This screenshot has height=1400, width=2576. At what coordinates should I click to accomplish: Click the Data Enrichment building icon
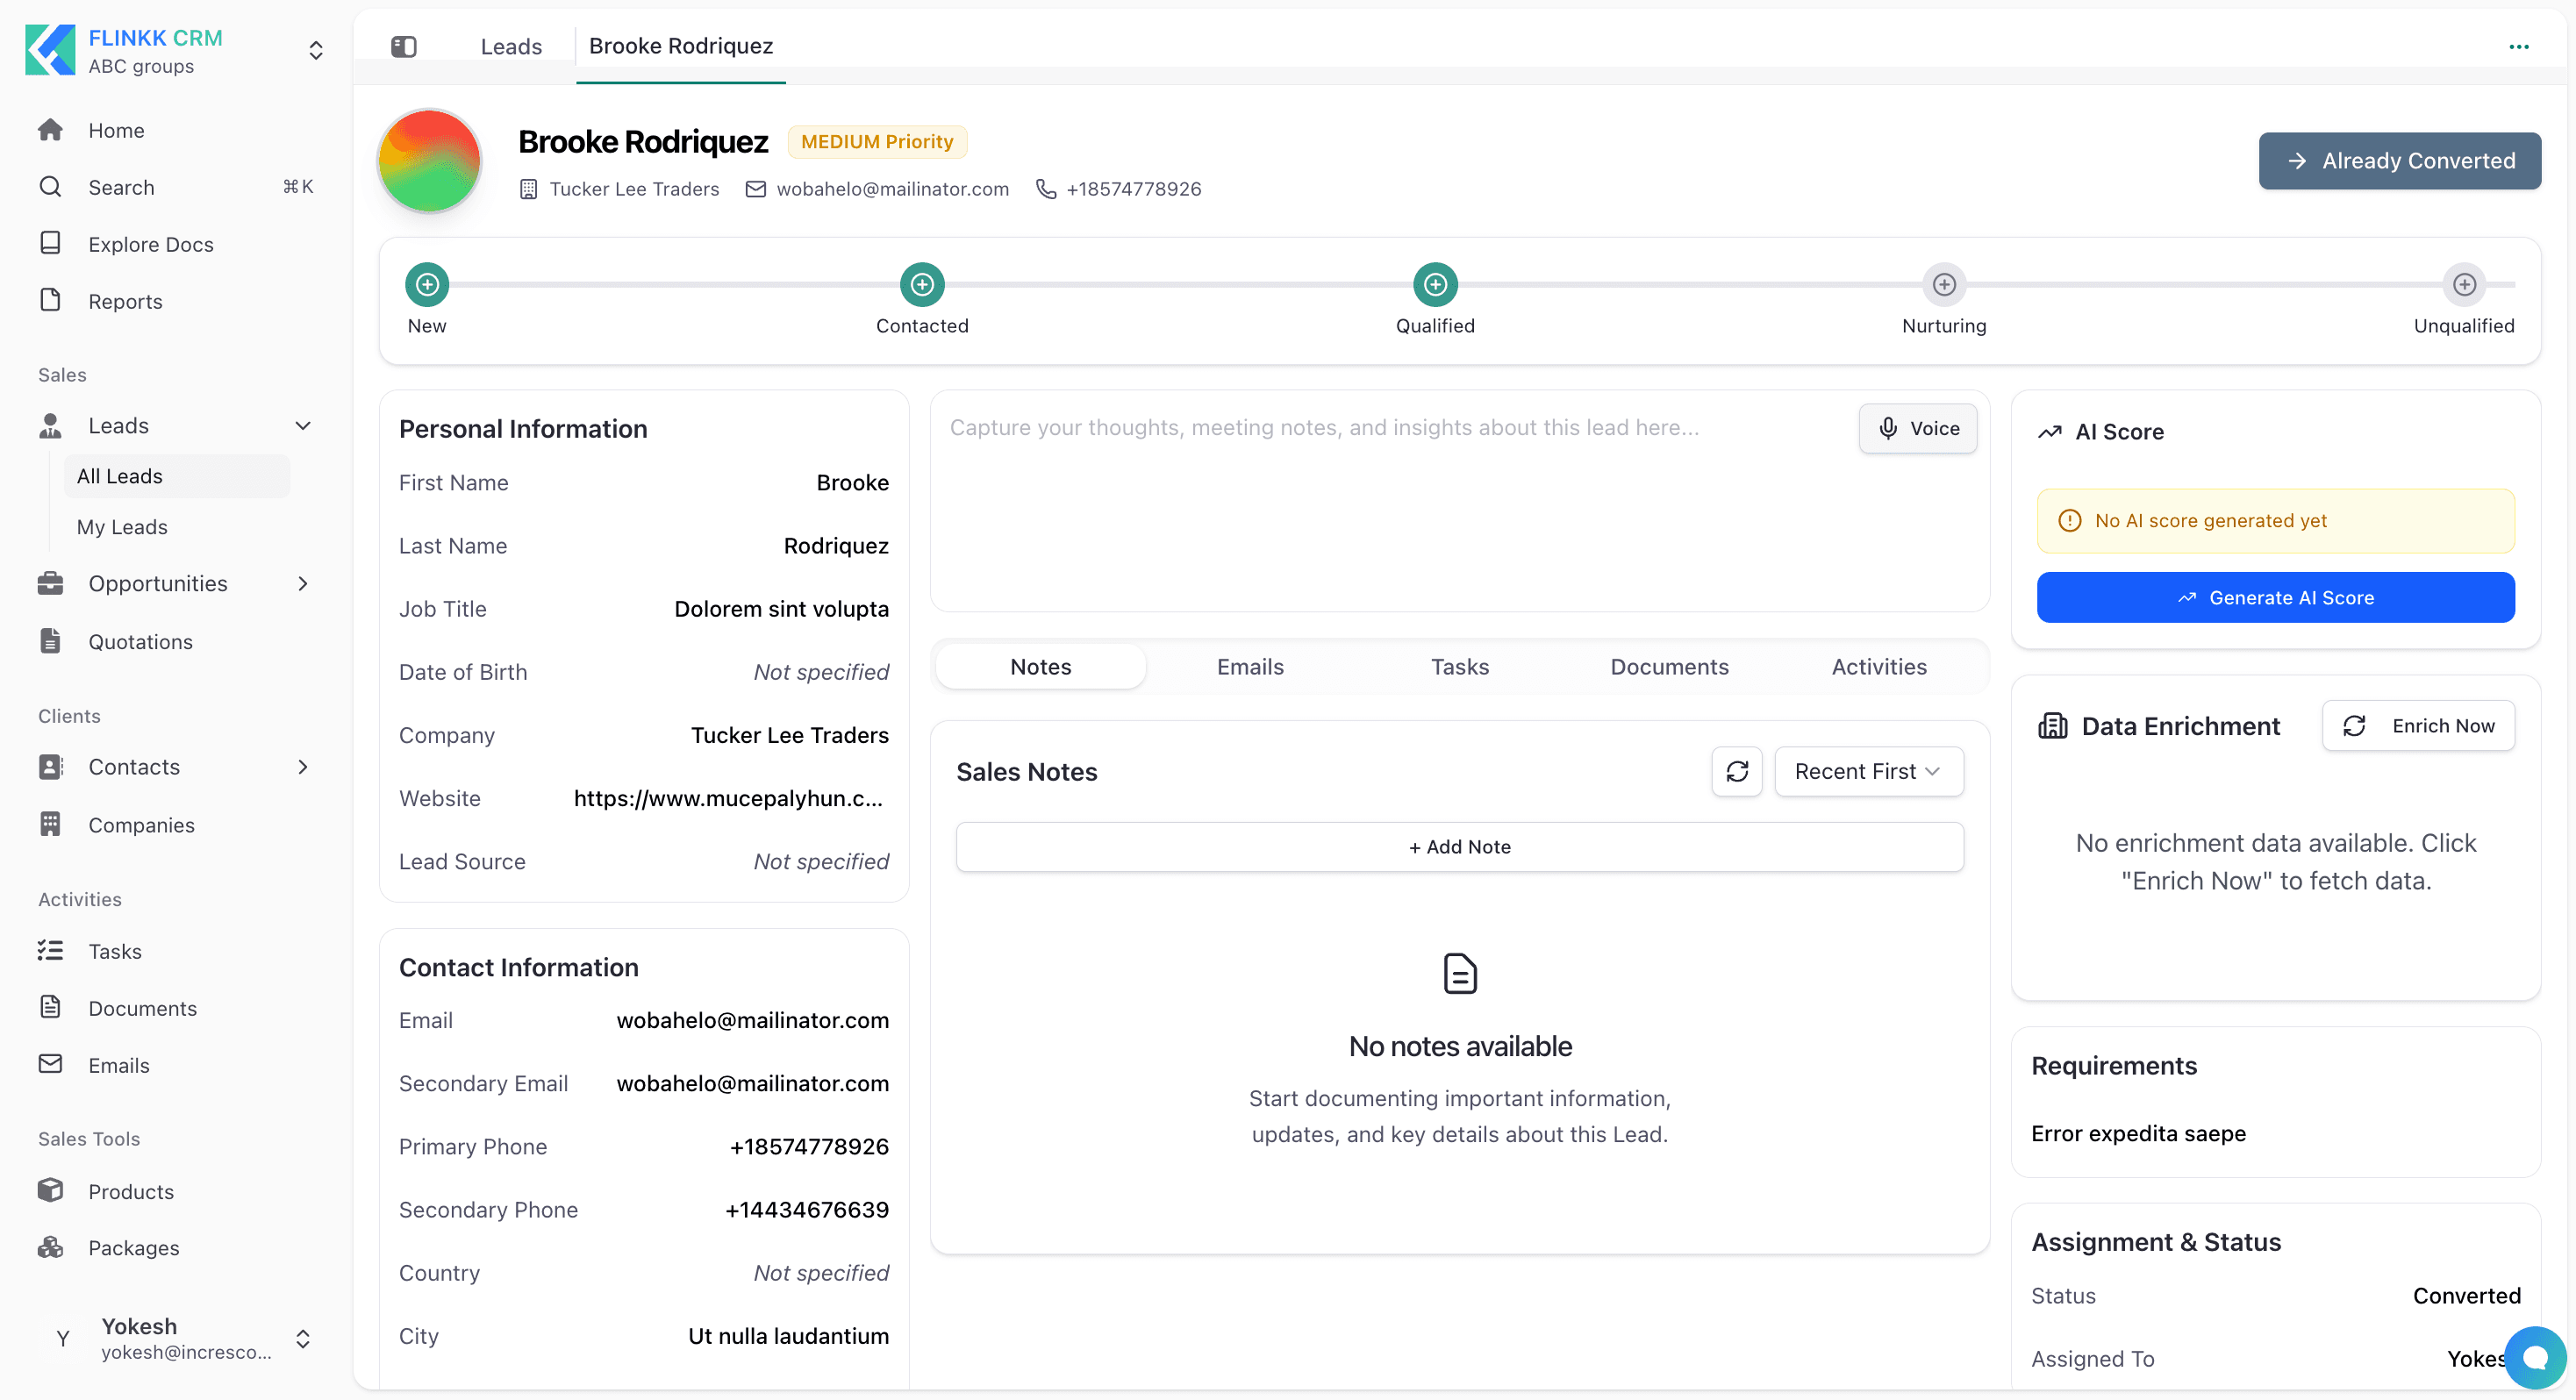tap(2053, 726)
